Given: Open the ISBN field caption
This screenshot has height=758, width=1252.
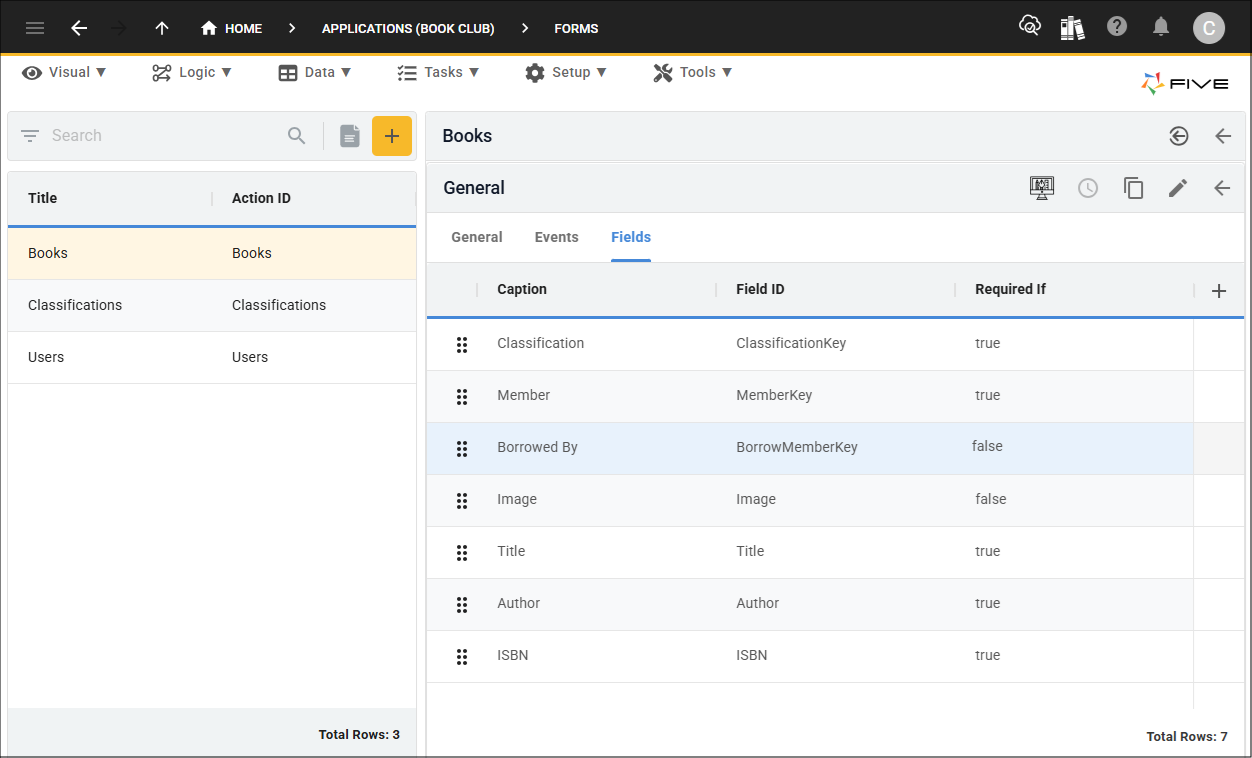Looking at the screenshot, I should pos(513,655).
